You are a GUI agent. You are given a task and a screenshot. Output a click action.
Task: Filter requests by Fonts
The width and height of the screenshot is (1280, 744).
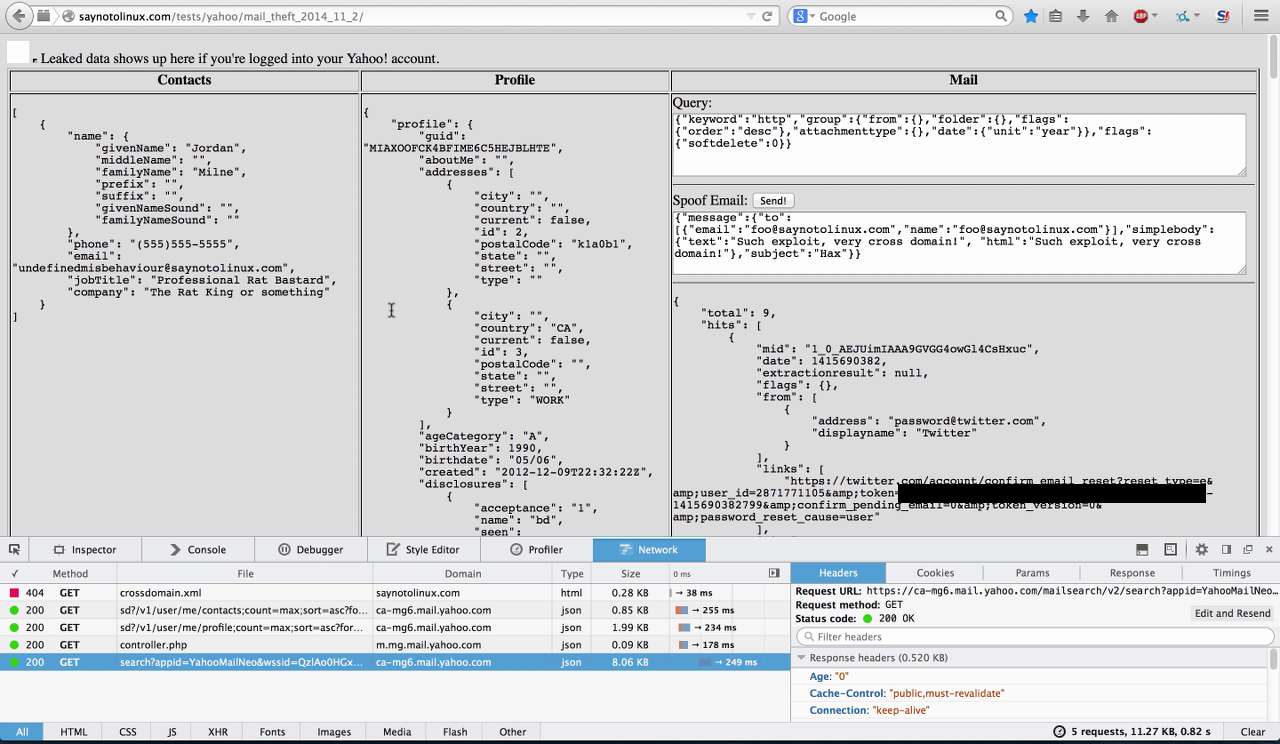(272, 732)
